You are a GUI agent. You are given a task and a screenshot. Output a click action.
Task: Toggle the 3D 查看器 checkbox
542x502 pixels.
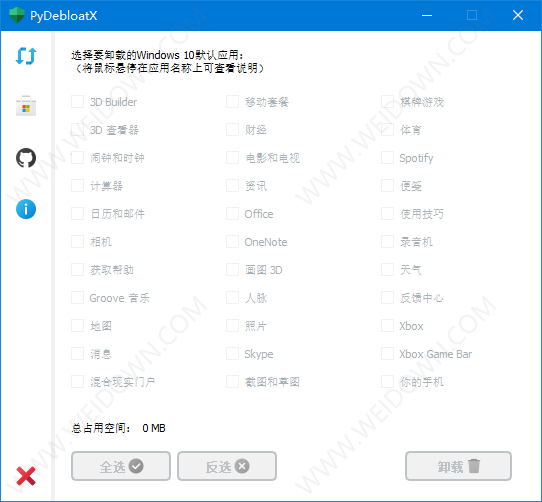coord(77,130)
